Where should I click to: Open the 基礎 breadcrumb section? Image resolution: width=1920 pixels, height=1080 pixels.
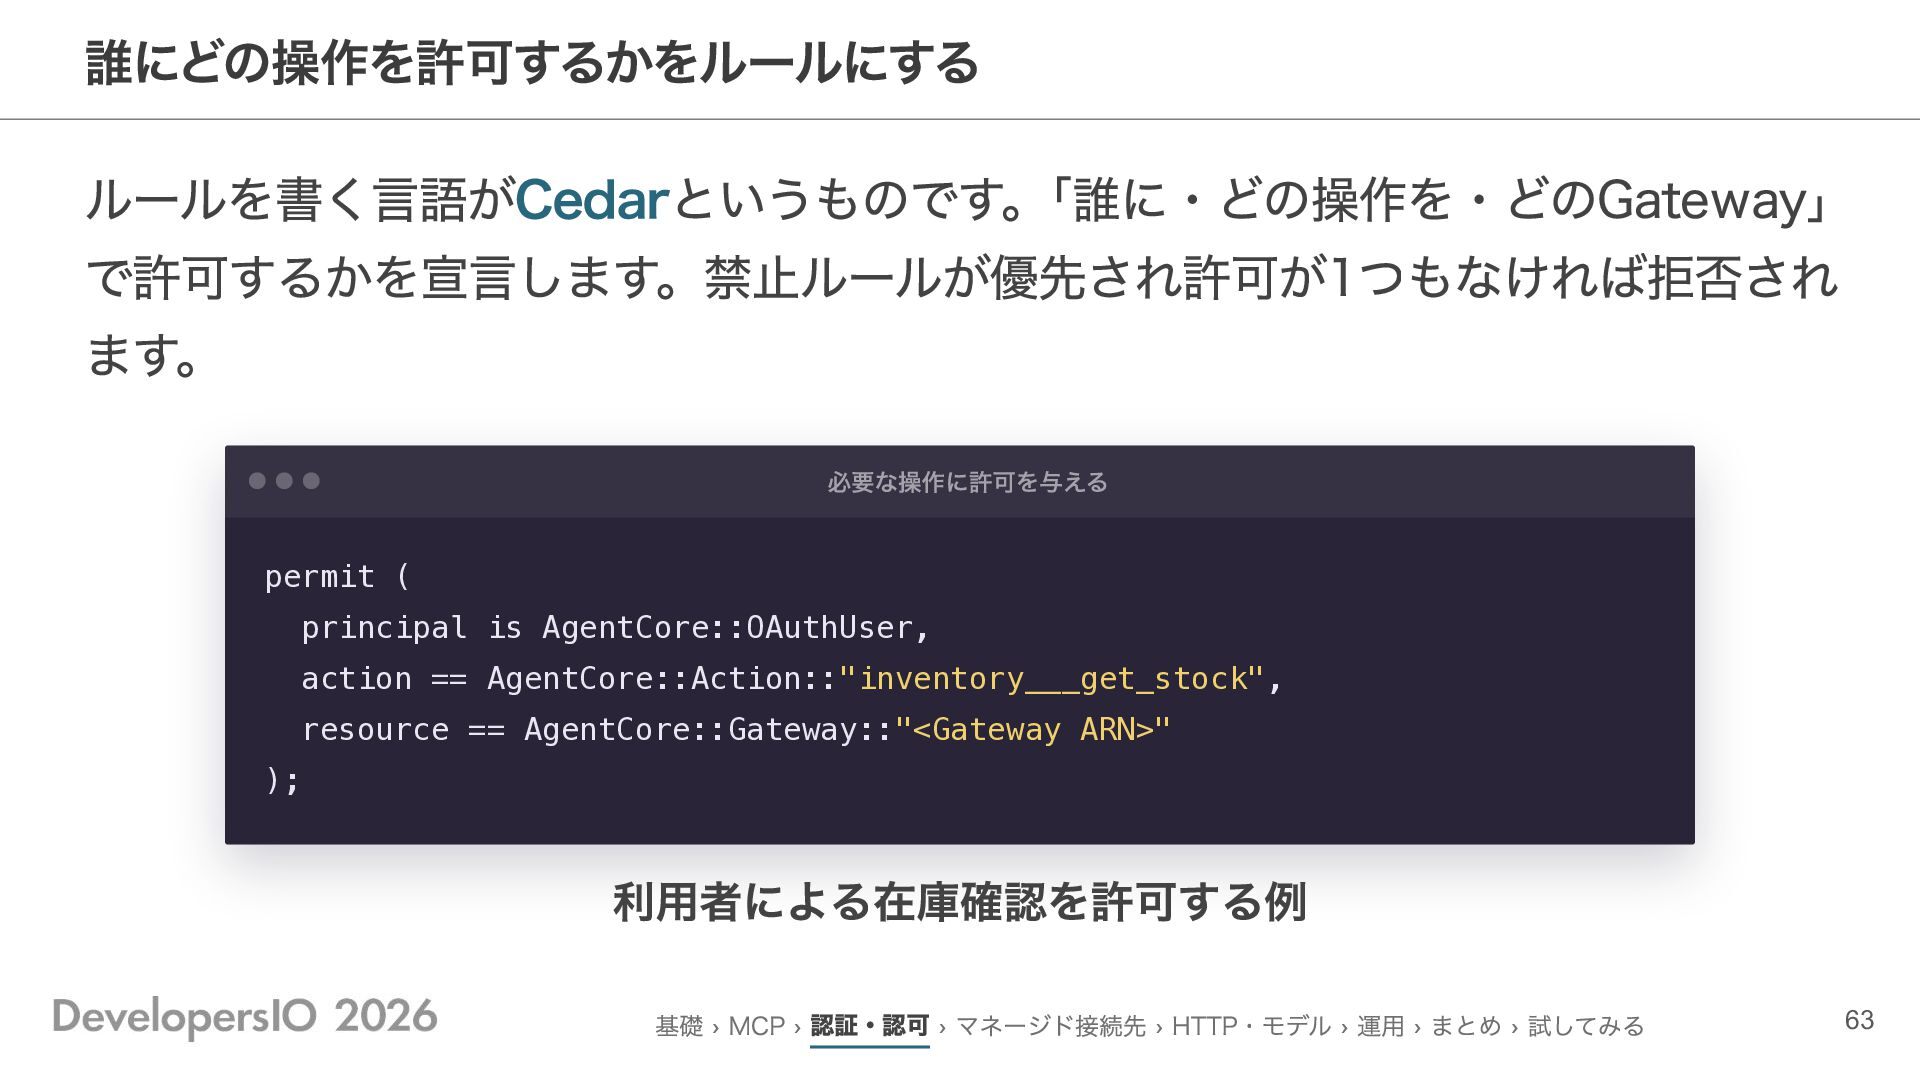pos(679,1026)
